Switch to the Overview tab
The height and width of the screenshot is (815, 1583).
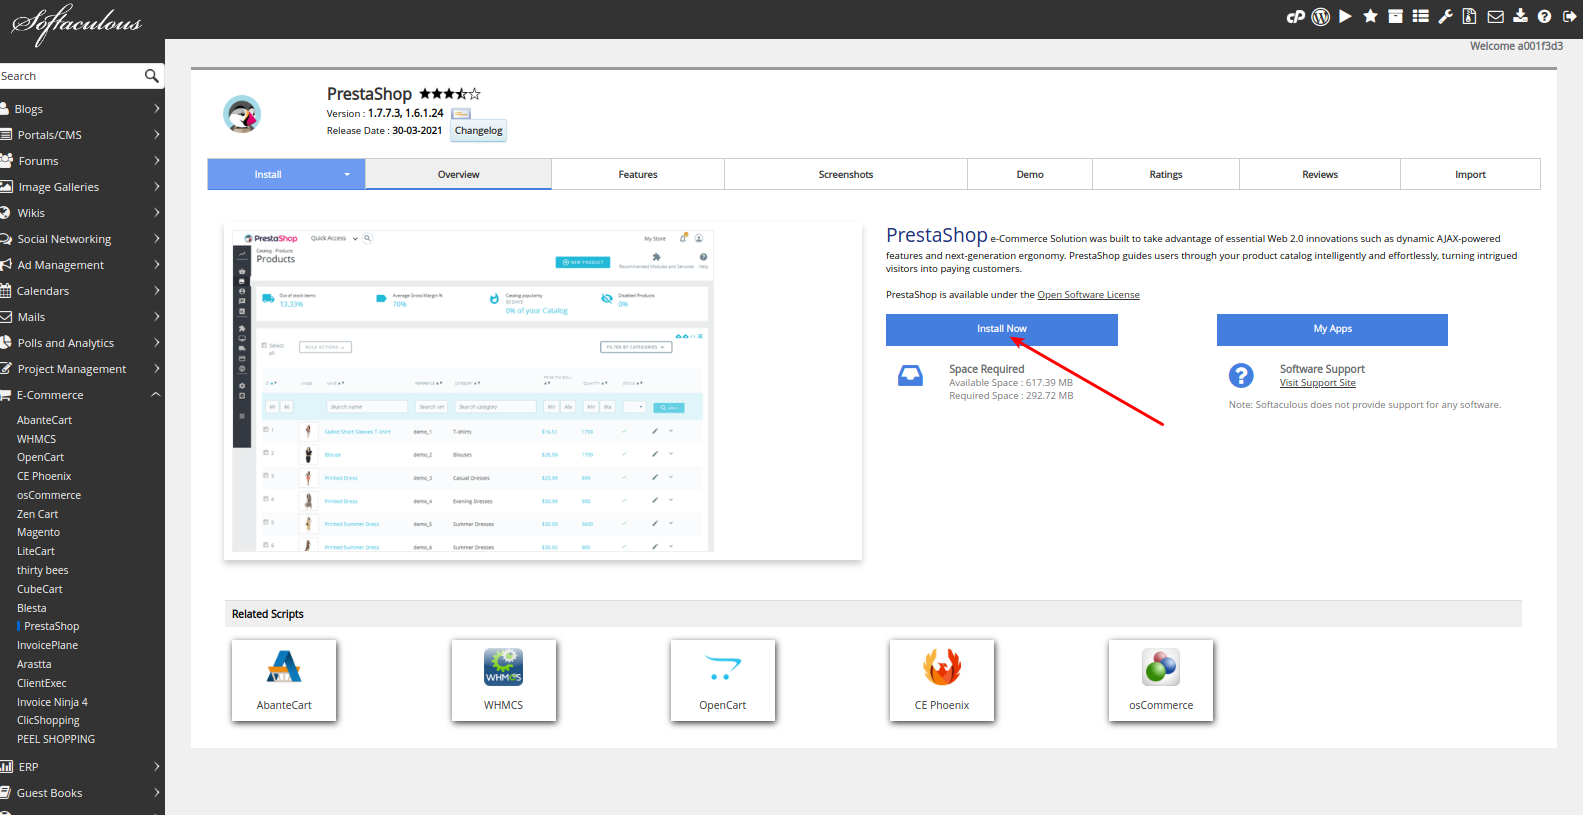click(458, 175)
